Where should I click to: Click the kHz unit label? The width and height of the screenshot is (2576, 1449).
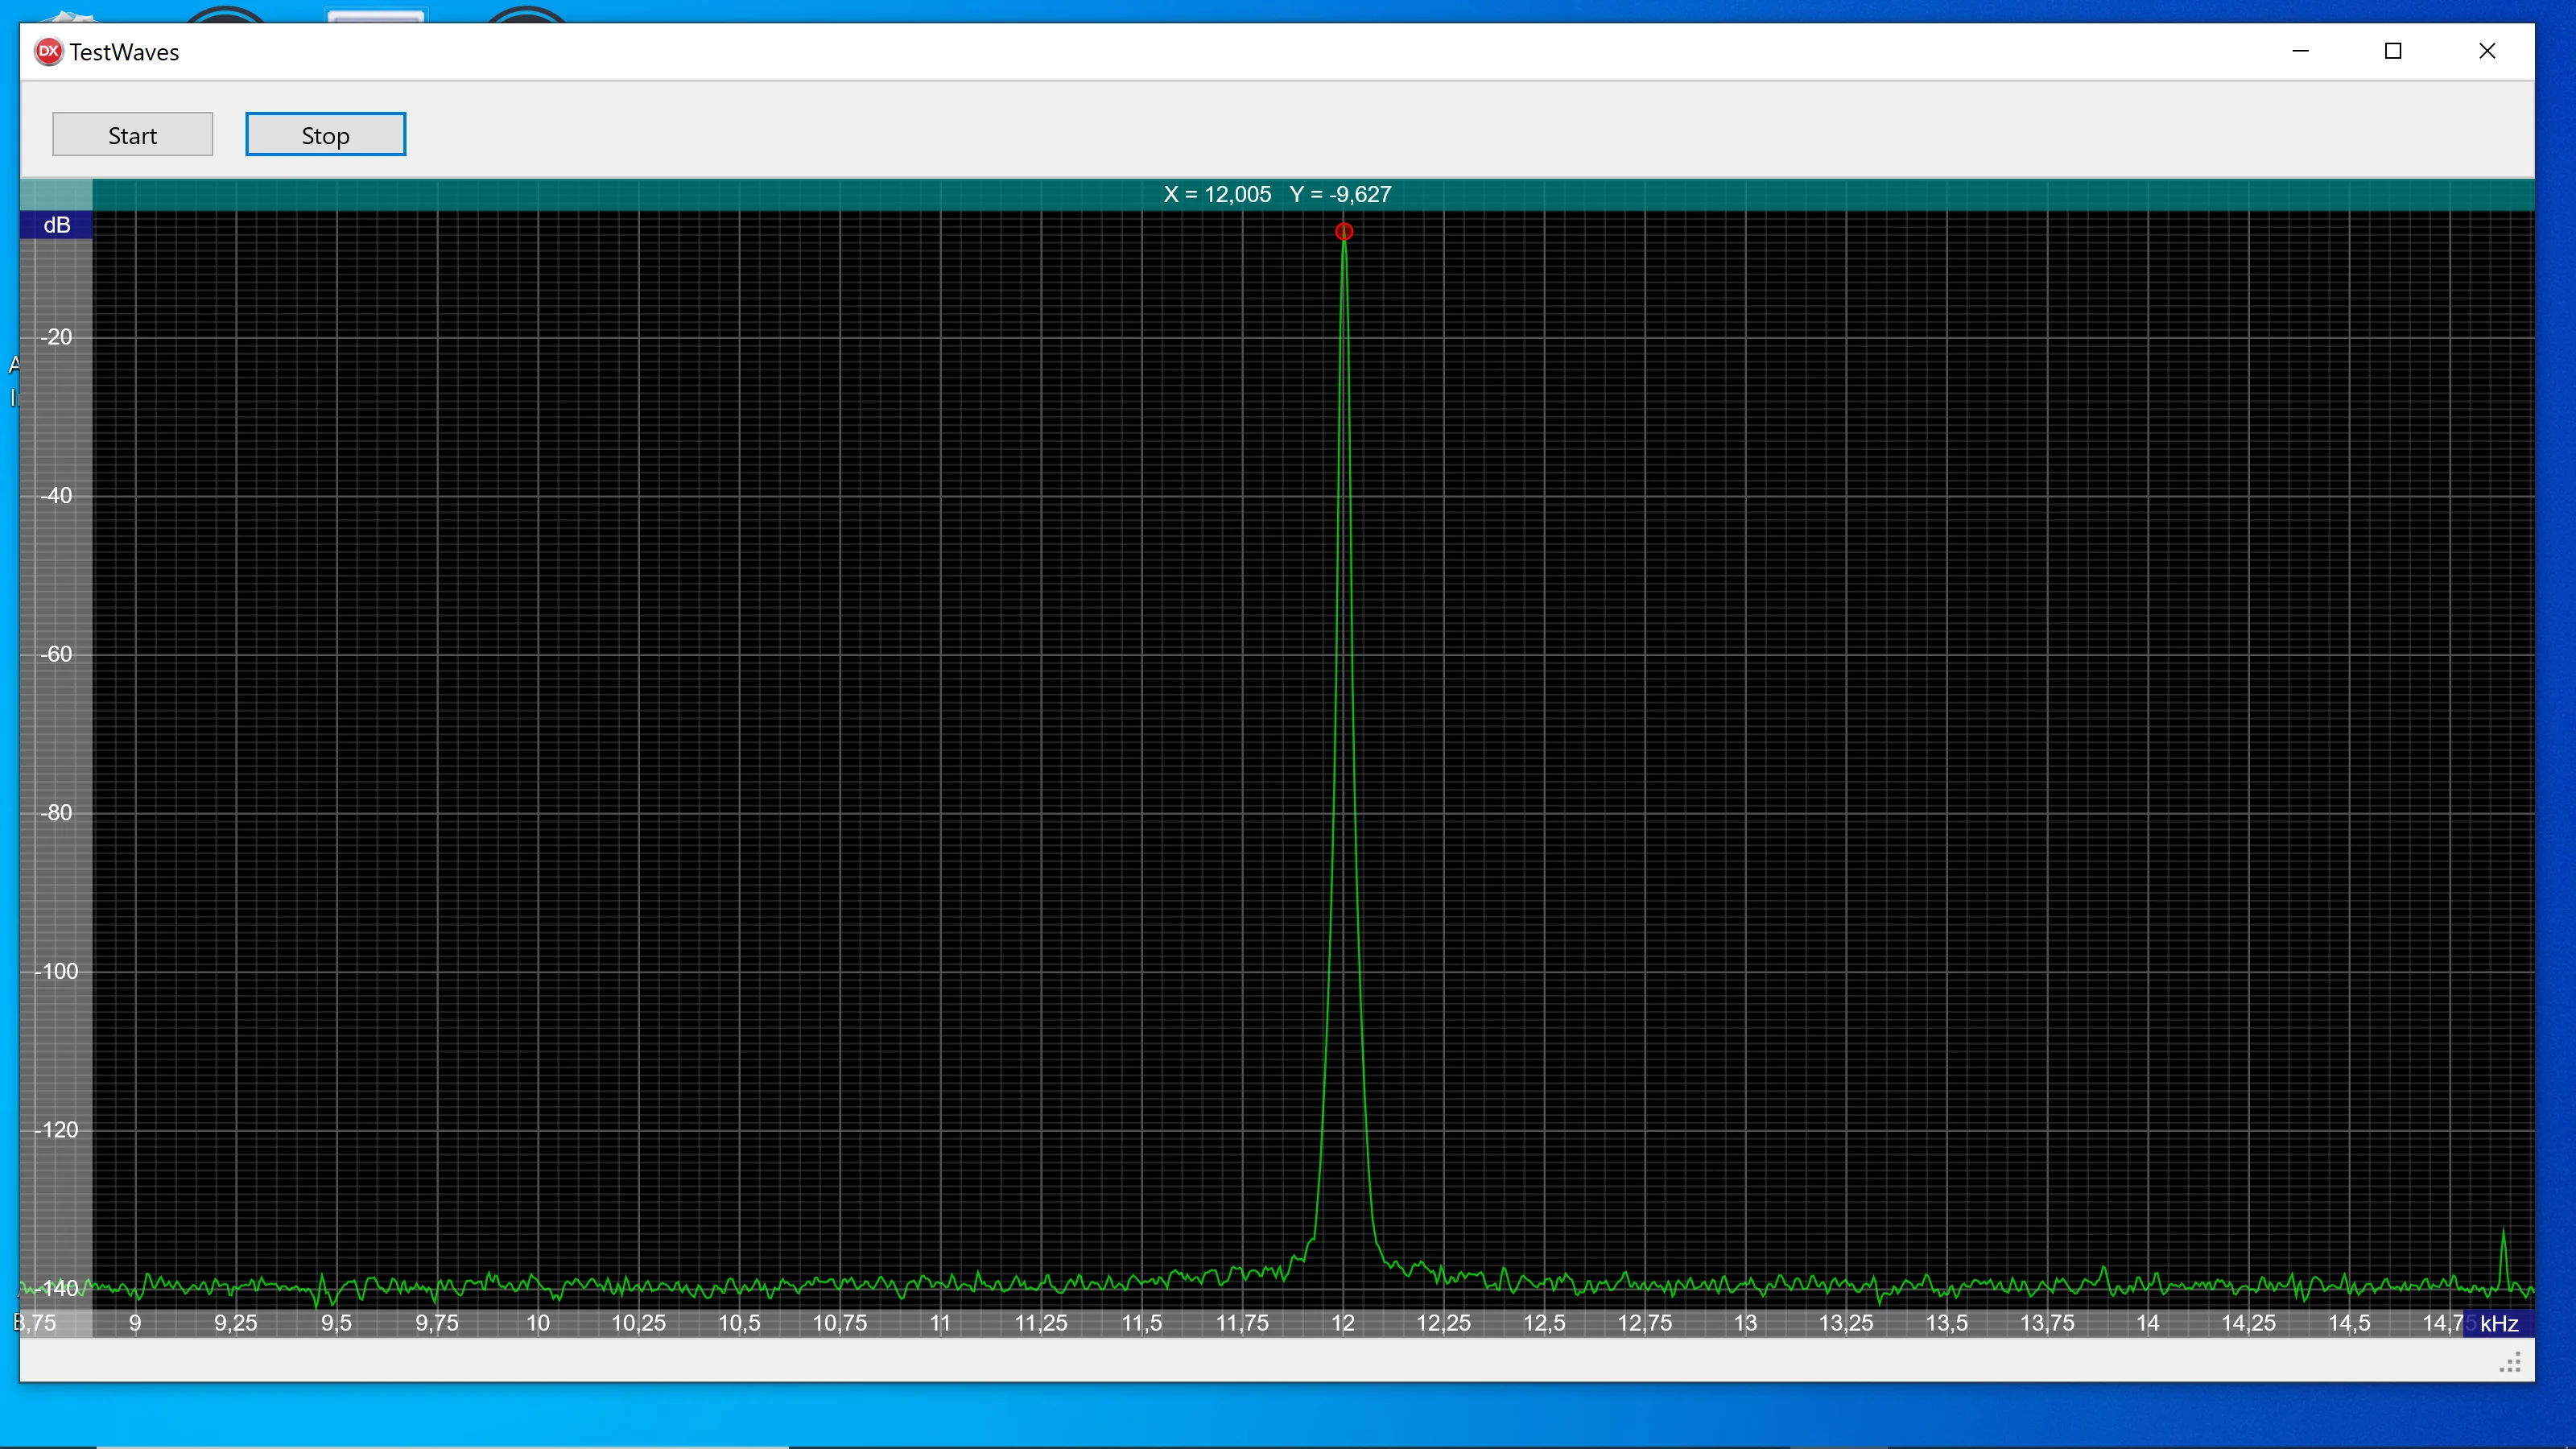point(2498,1323)
